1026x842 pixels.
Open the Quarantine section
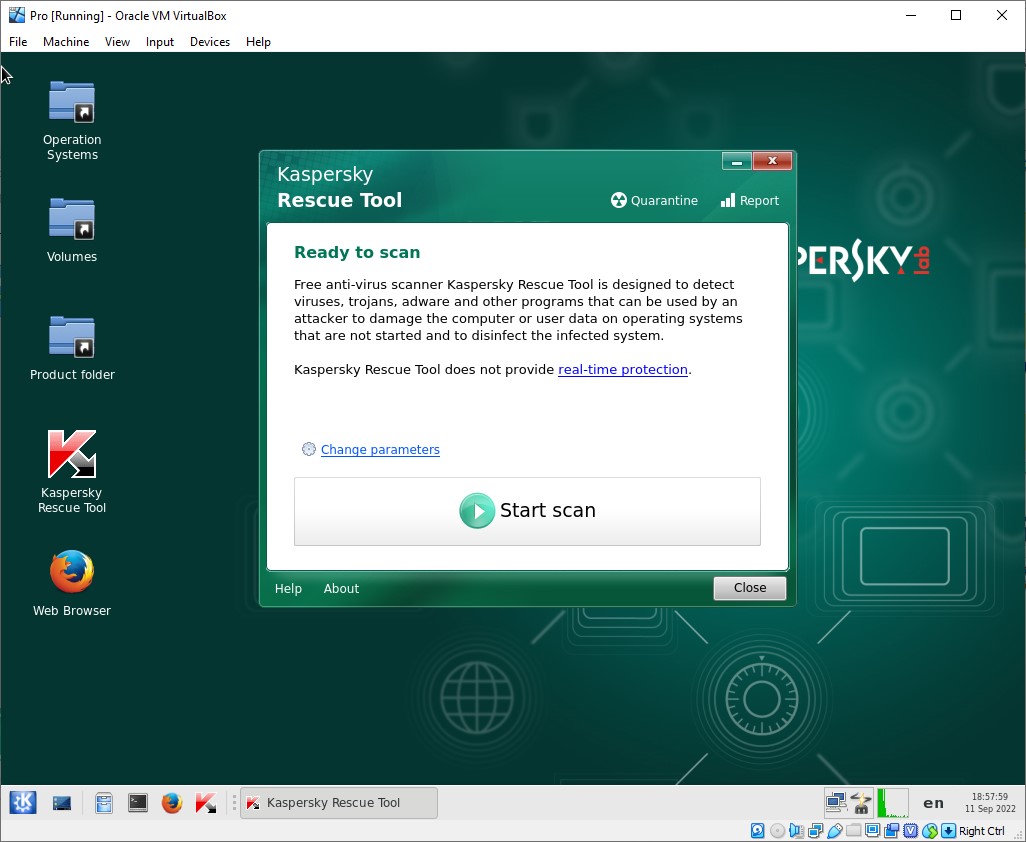tap(654, 200)
